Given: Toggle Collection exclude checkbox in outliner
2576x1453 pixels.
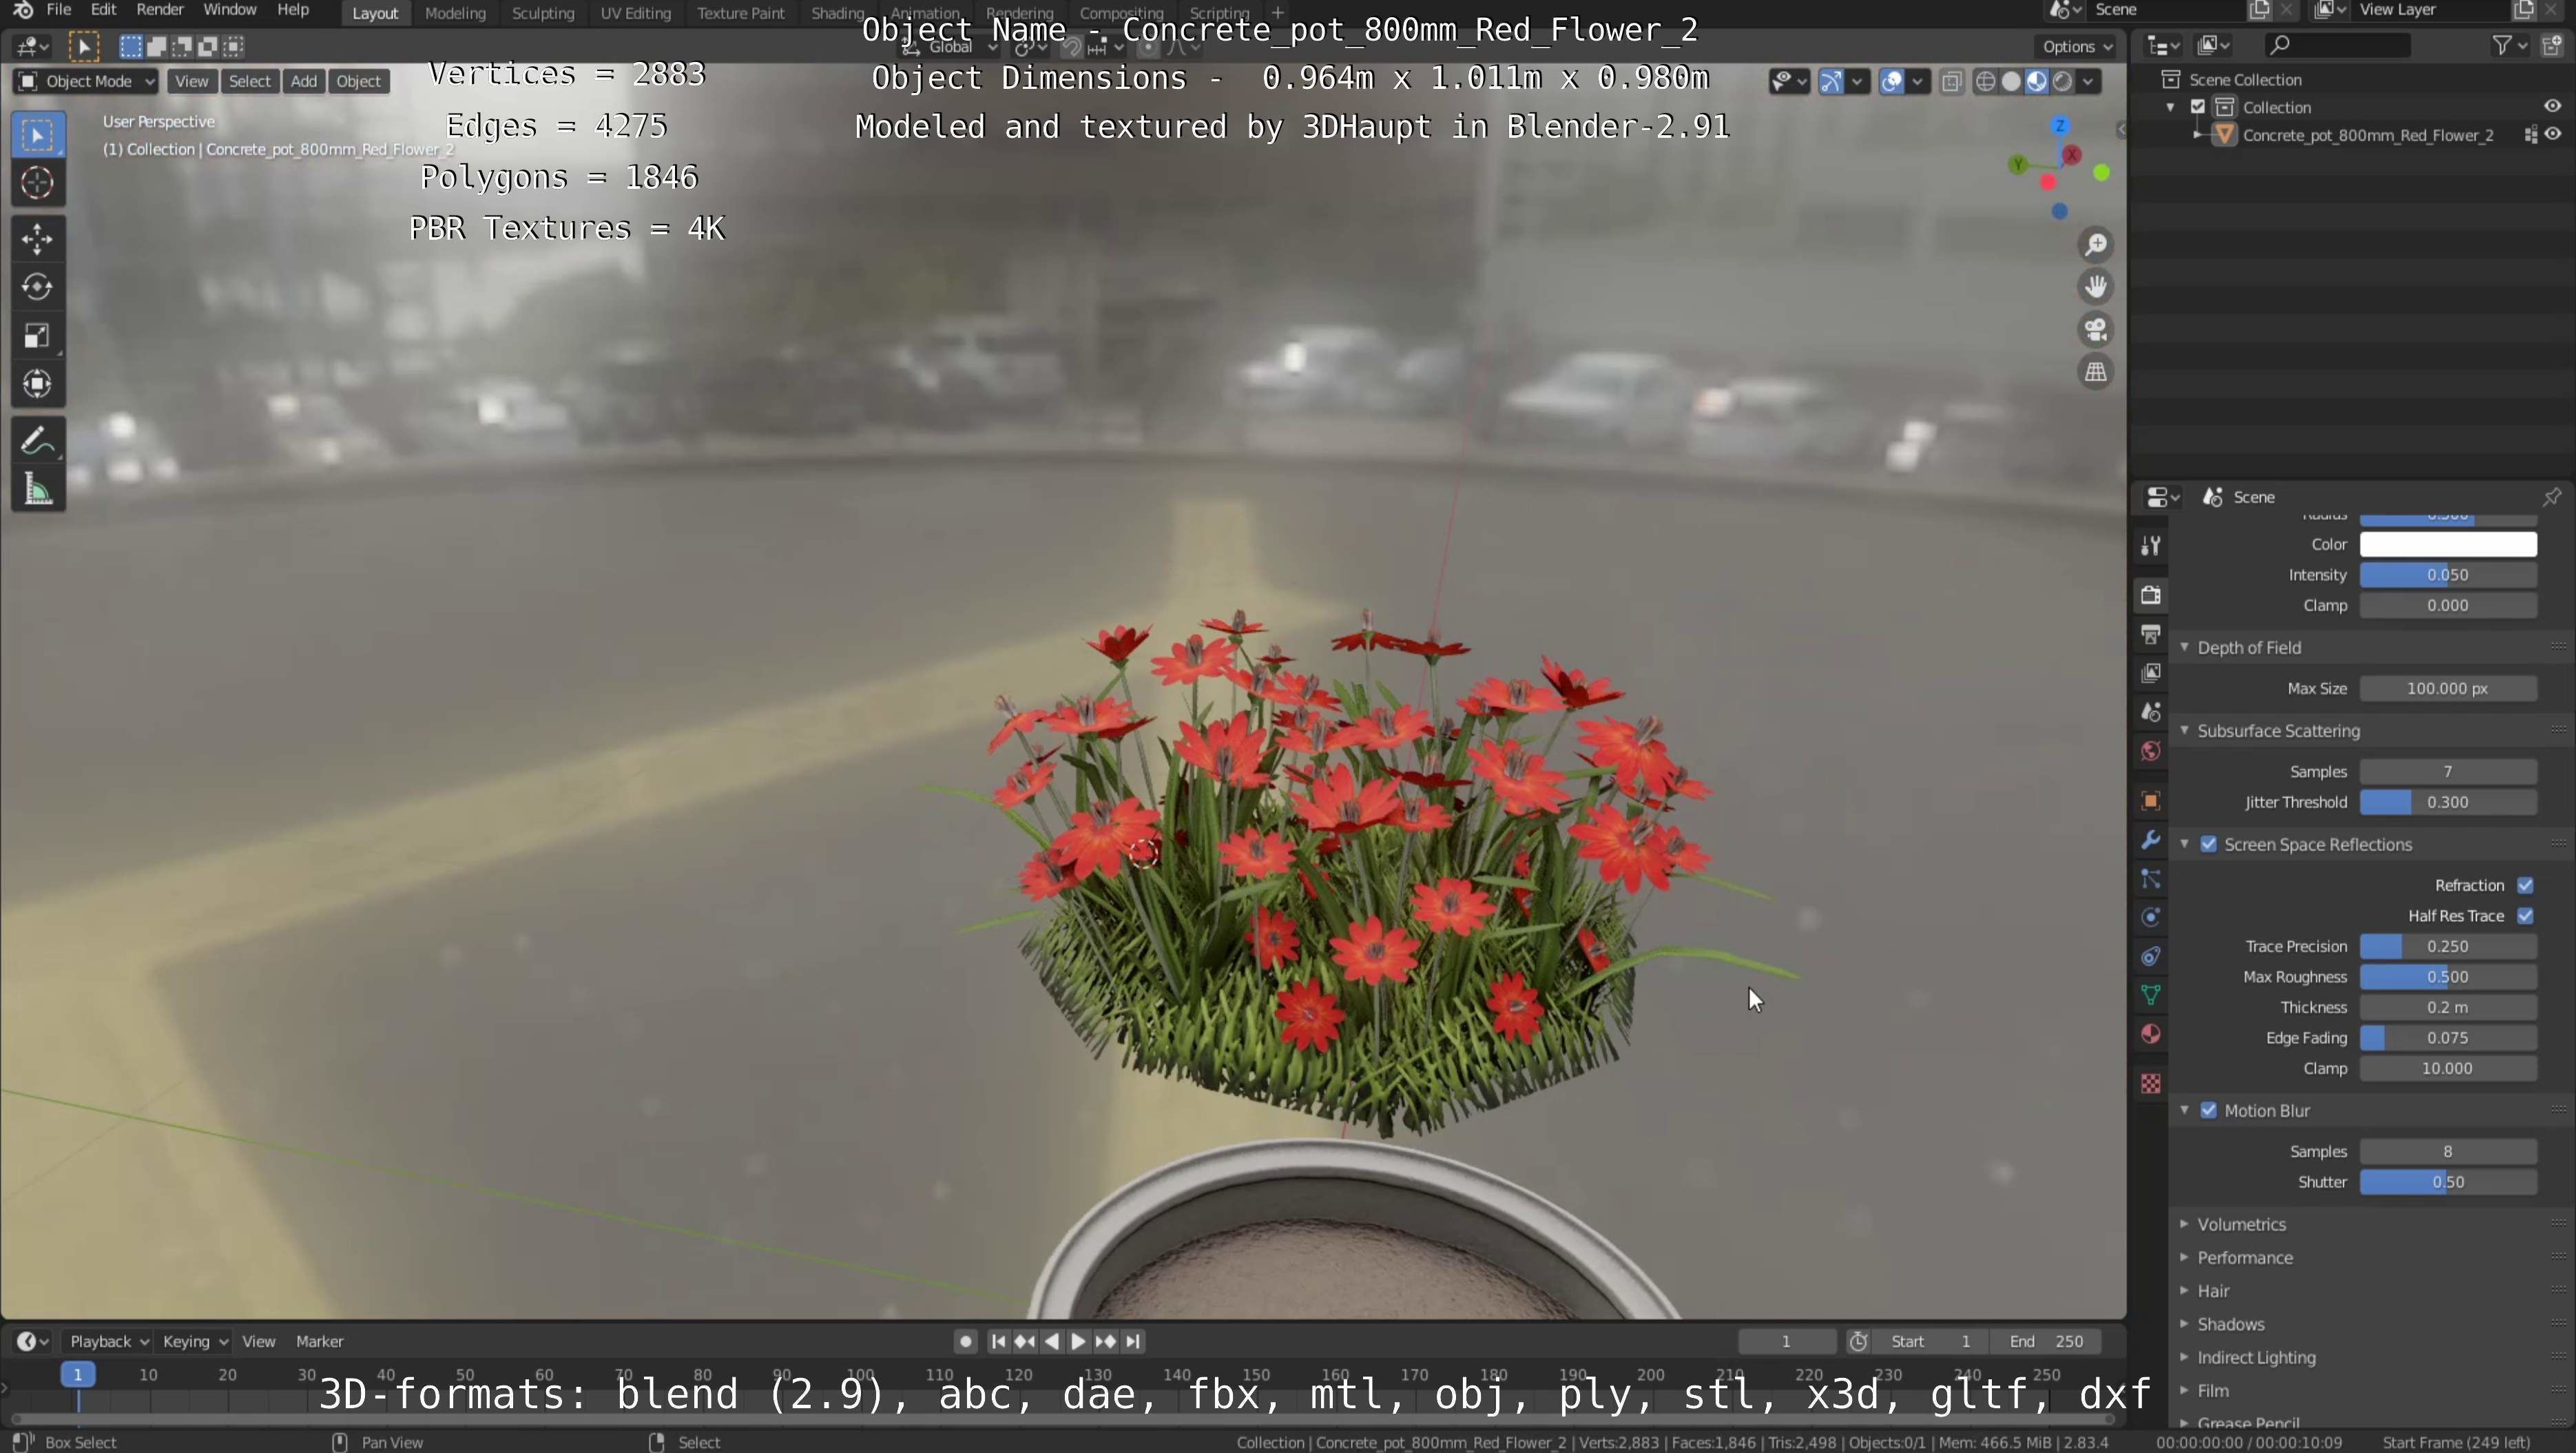Looking at the screenshot, I should 2198,107.
